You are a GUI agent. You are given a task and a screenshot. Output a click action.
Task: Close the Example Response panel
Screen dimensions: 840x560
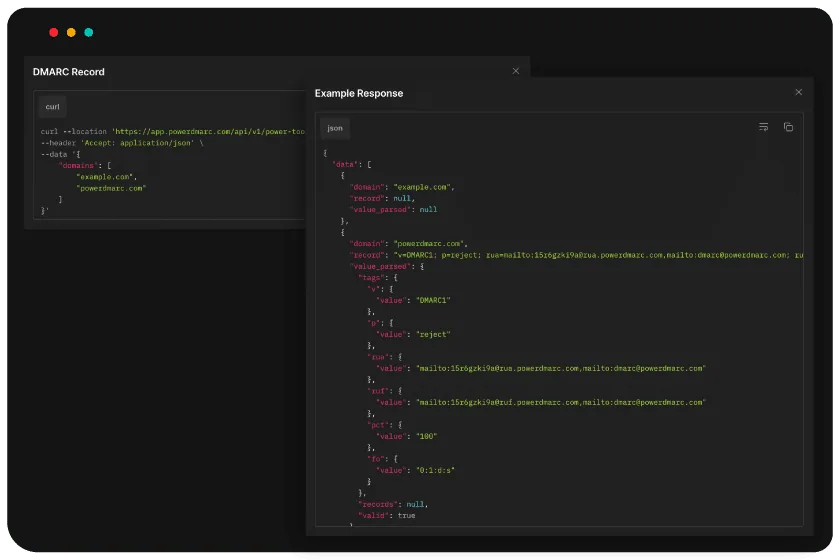[x=798, y=92]
